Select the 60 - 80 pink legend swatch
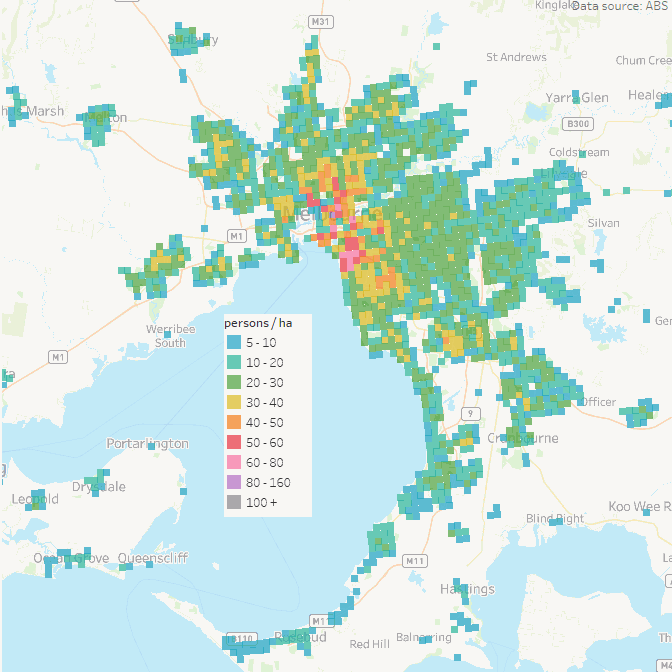Screen dimensions: 672x672 click(234, 462)
